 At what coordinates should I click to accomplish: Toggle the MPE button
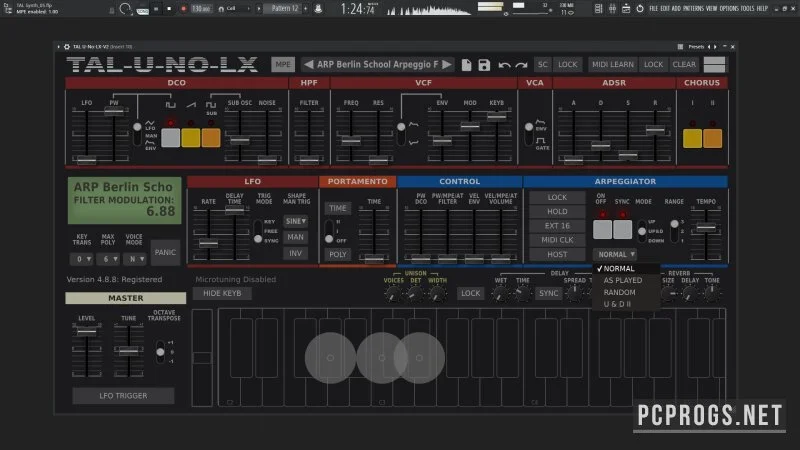(x=283, y=64)
